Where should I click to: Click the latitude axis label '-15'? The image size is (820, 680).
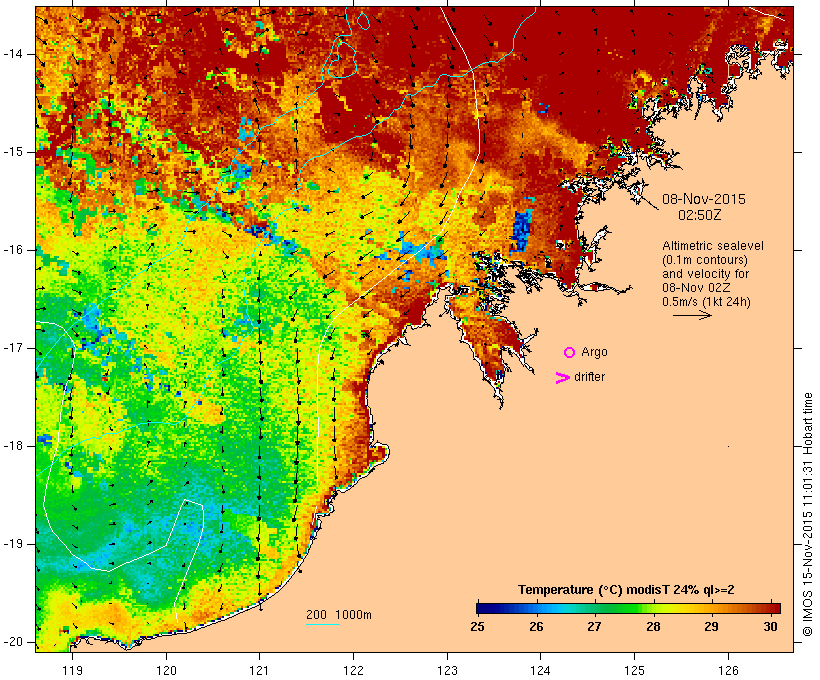click(x=12, y=152)
